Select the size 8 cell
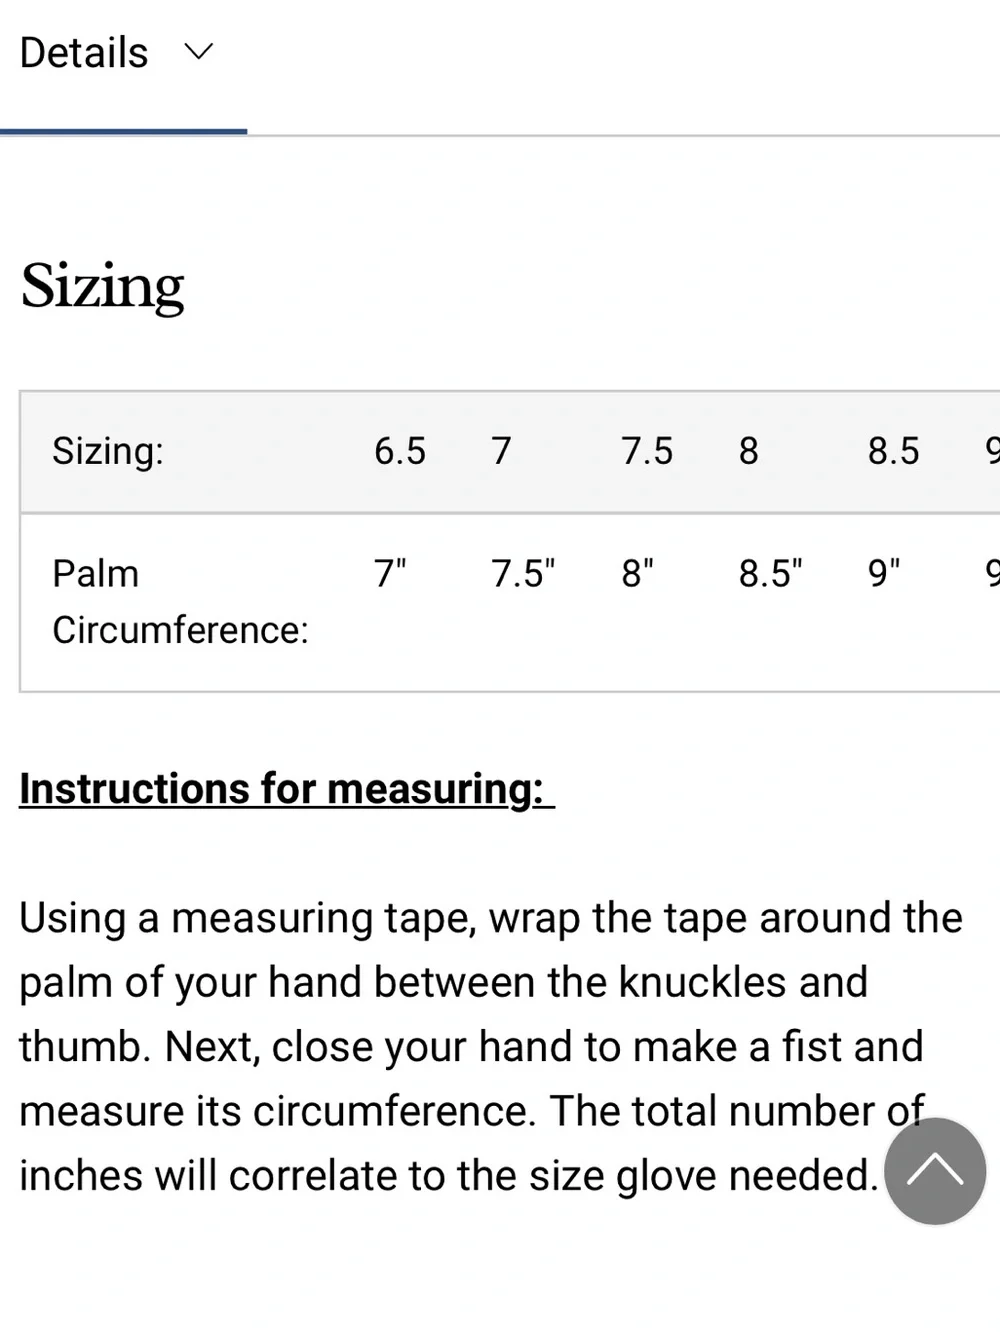 (x=749, y=451)
